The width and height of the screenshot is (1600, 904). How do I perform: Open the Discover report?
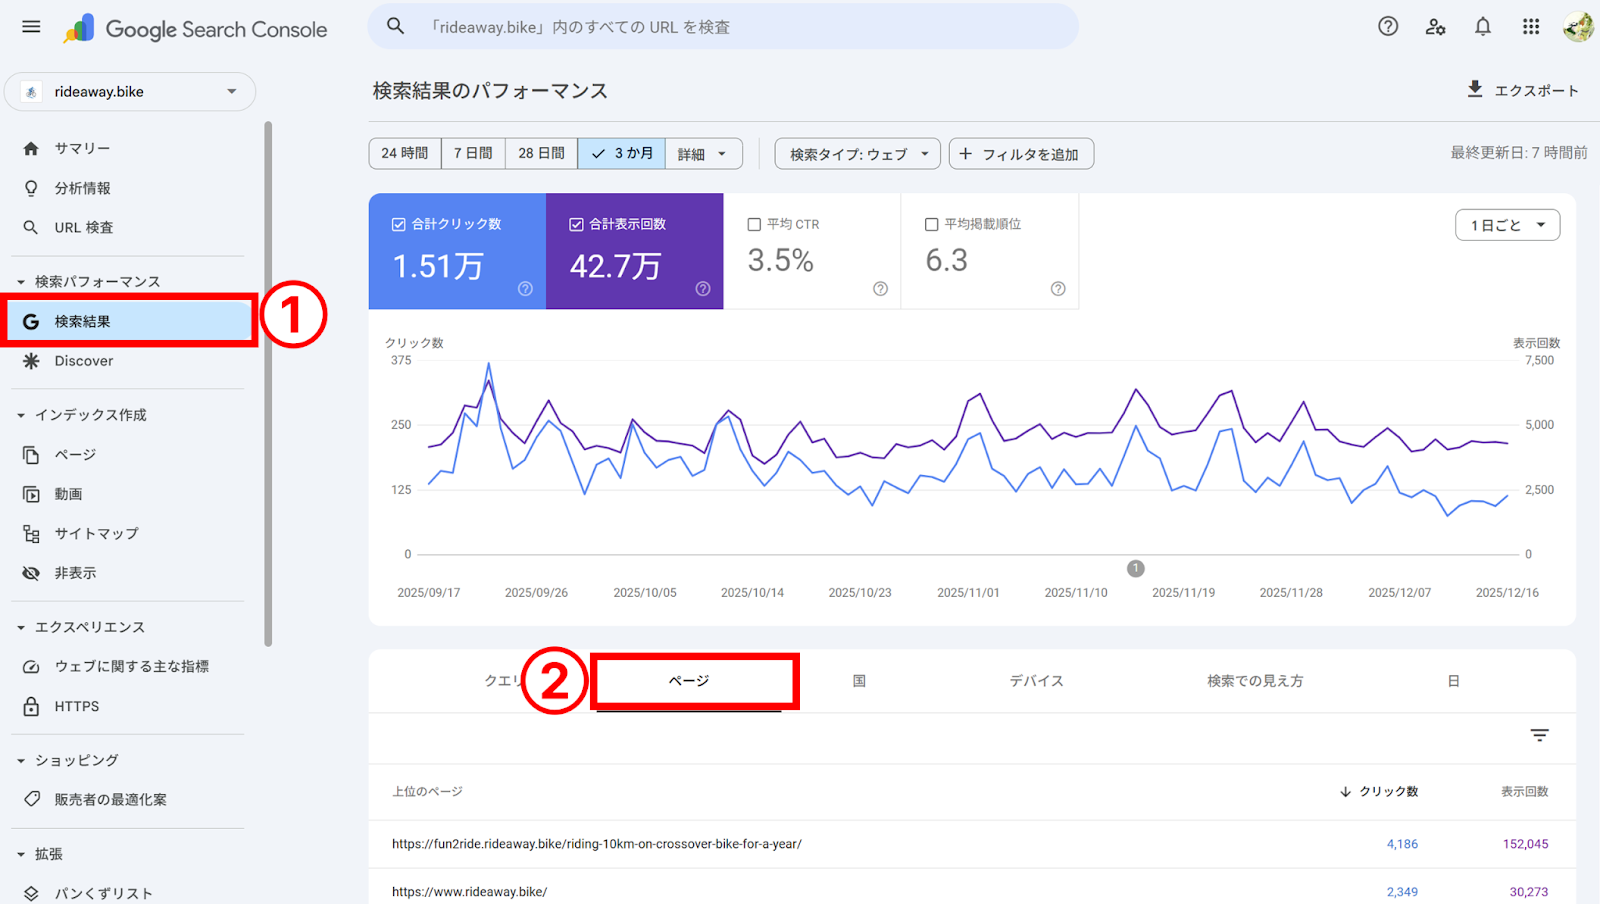[x=84, y=360]
